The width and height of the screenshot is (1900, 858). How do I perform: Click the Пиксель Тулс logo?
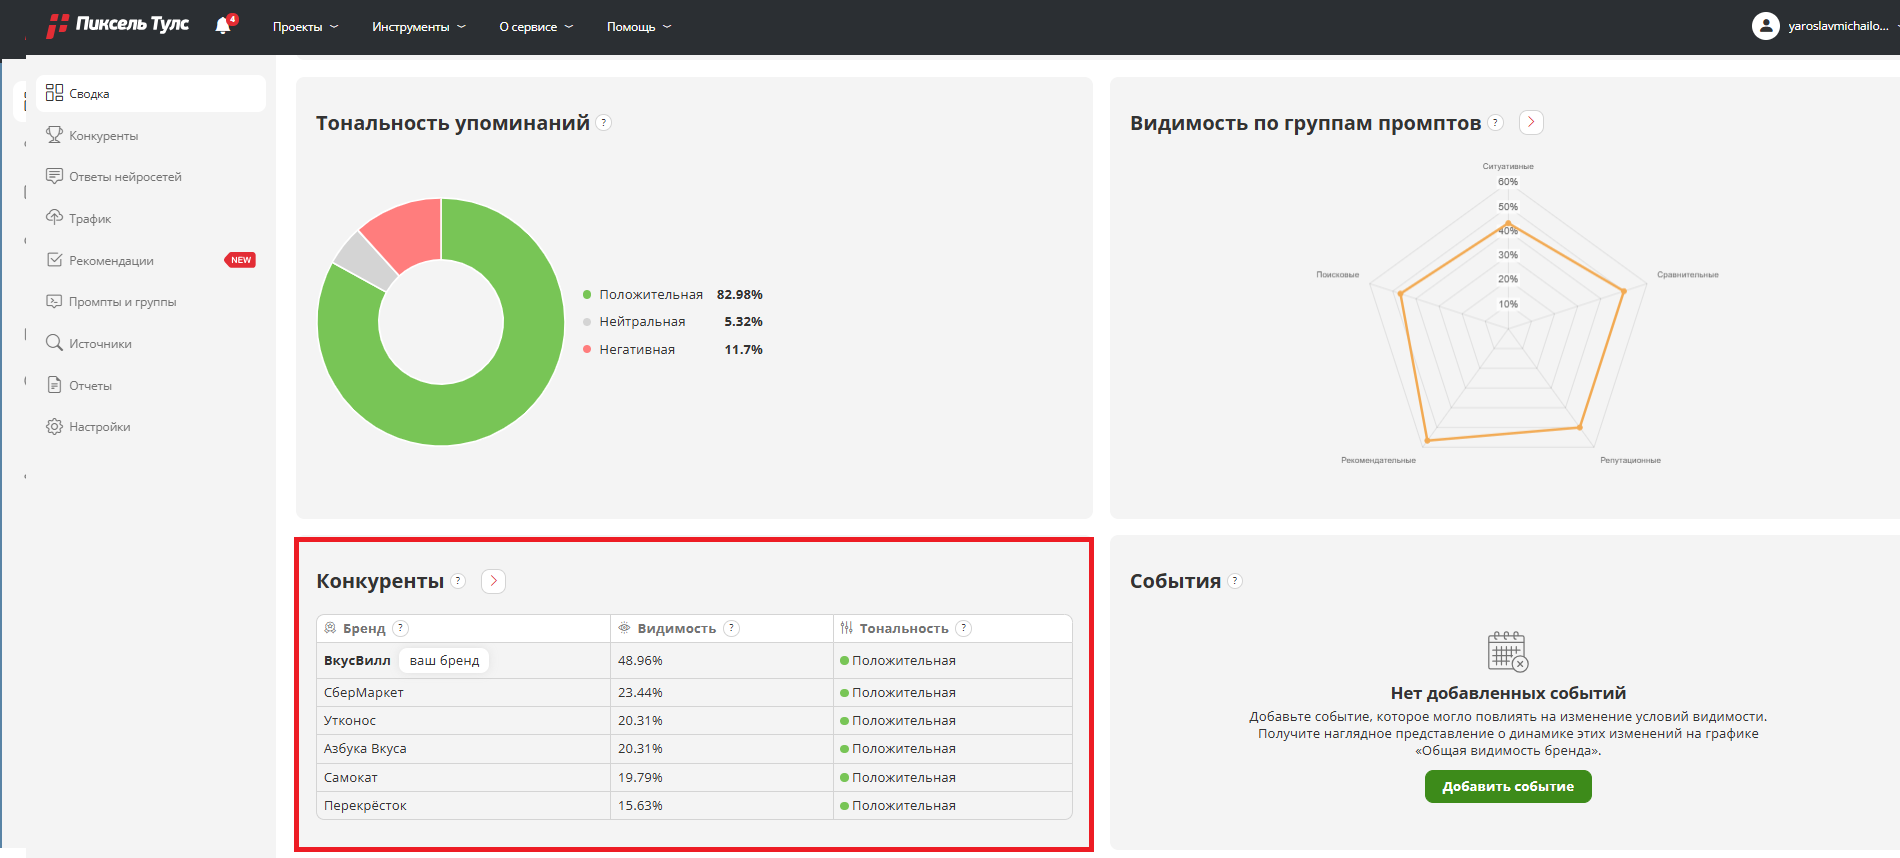tap(118, 25)
